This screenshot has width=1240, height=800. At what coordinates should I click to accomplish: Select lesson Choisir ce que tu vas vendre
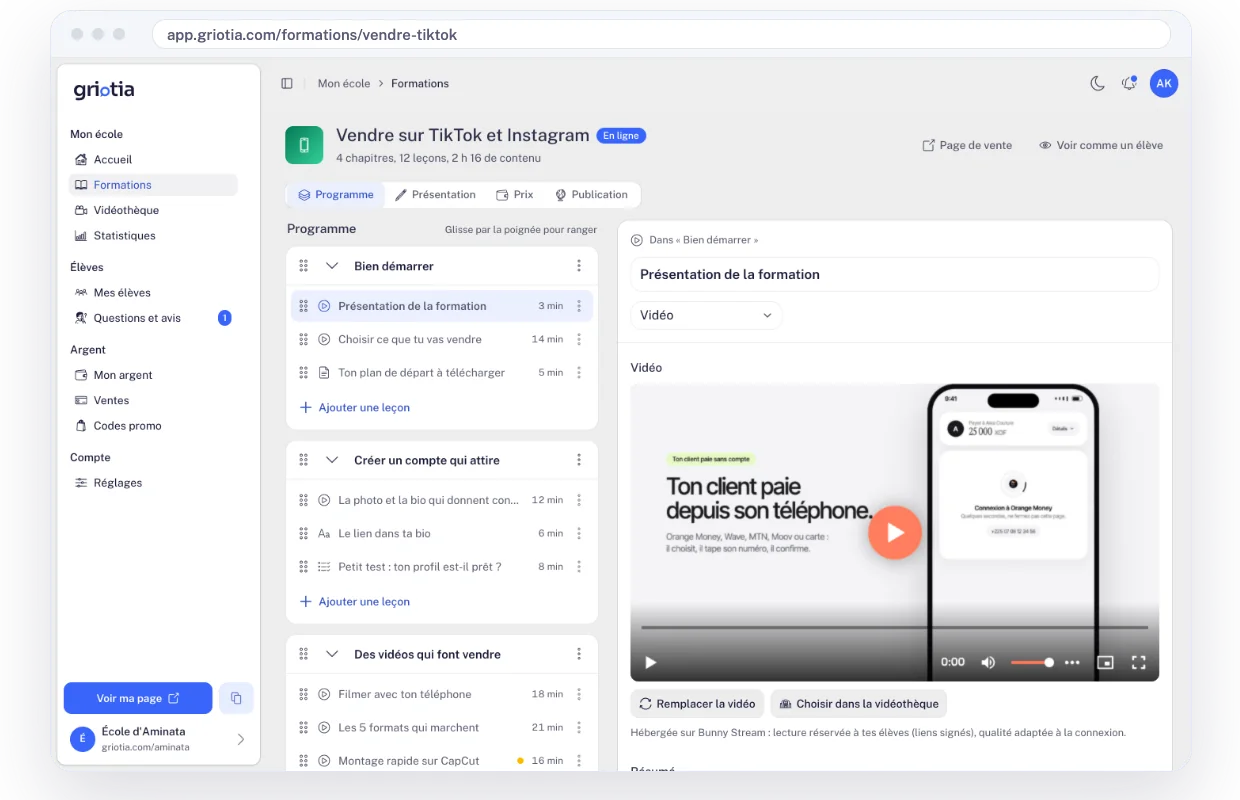coord(442,339)
